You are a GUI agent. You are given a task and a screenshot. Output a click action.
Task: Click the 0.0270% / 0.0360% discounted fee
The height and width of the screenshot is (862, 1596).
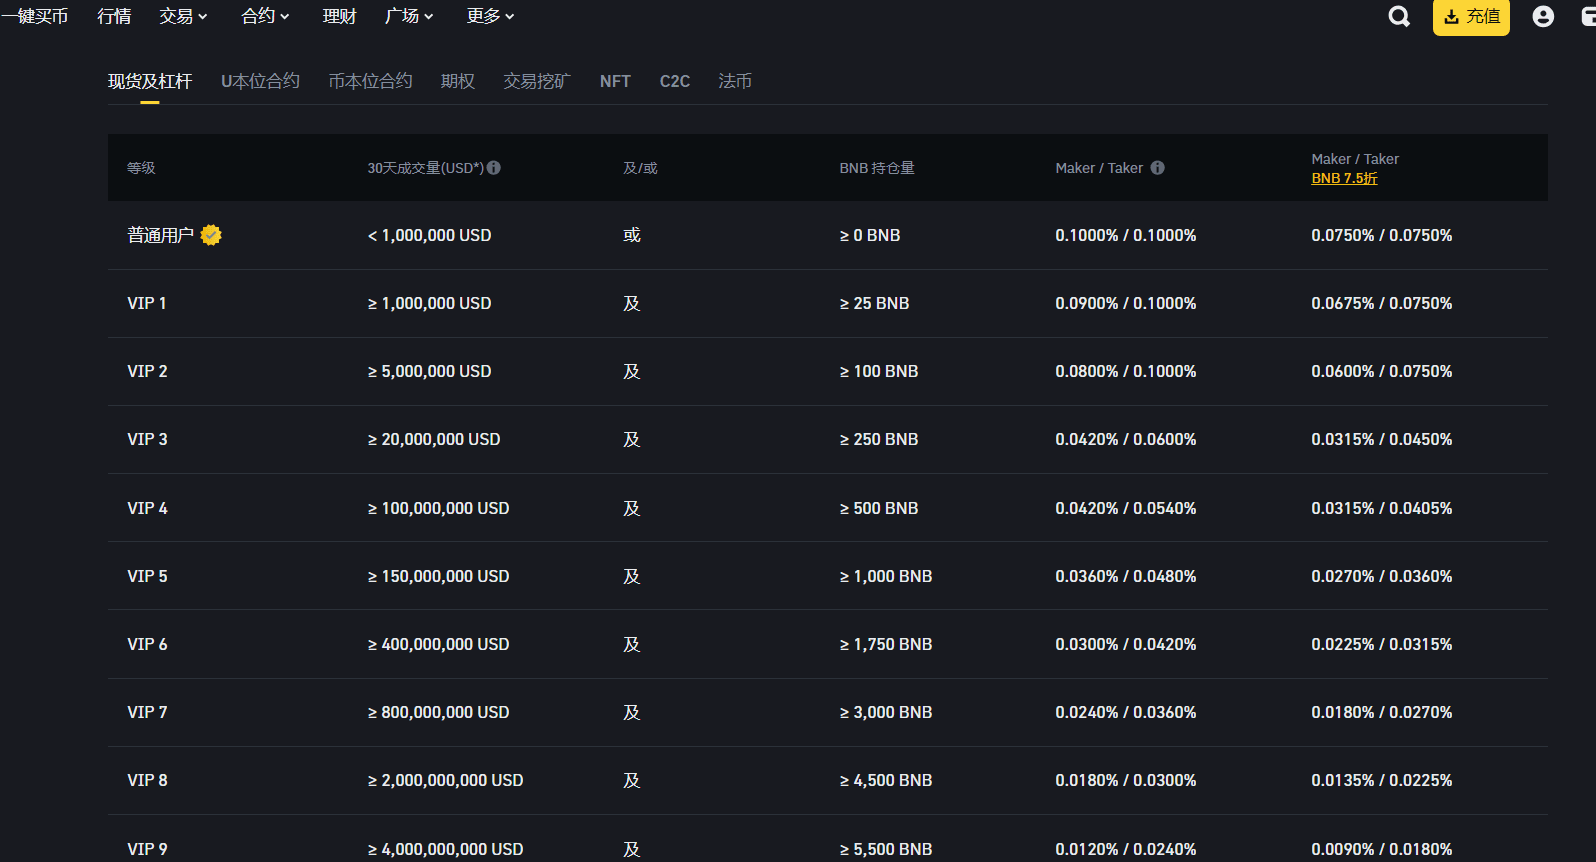[x=1381, y=576]
